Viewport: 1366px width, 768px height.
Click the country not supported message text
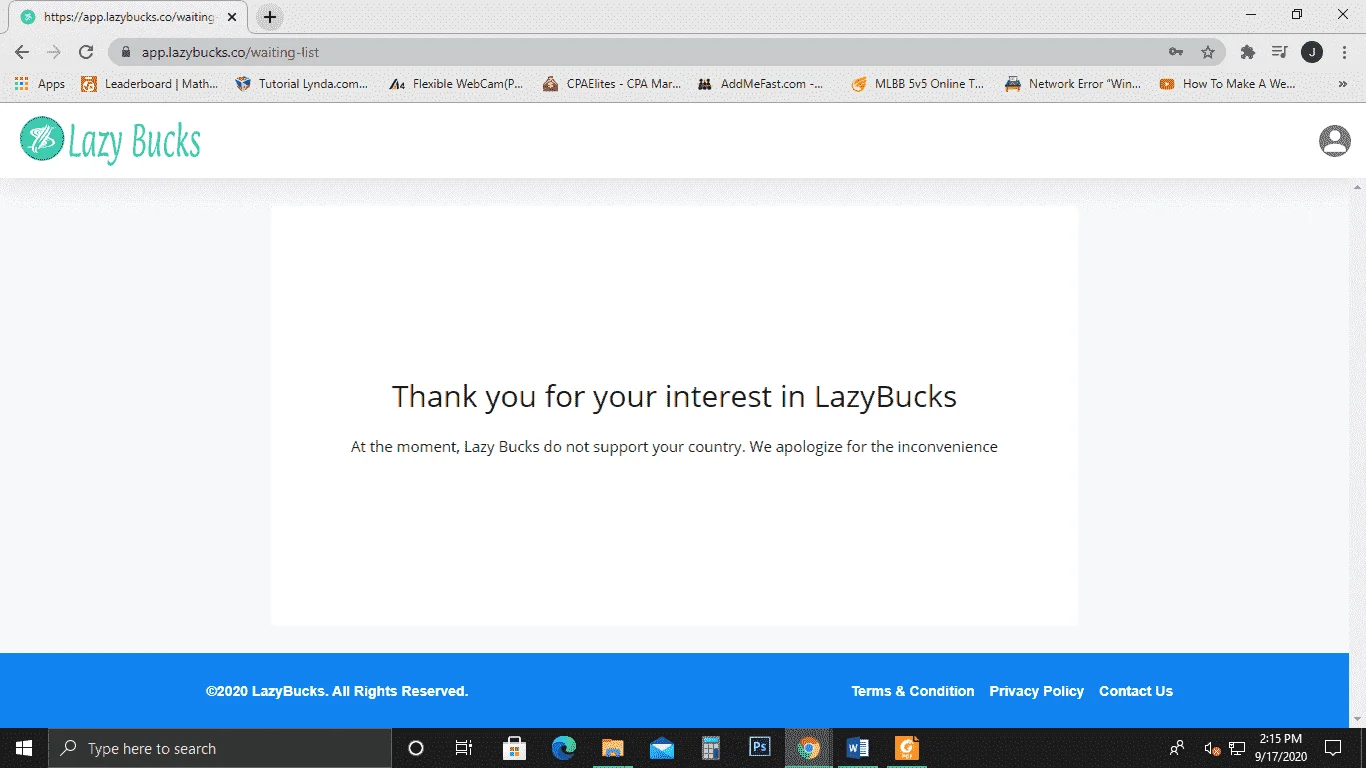(674, 447)
